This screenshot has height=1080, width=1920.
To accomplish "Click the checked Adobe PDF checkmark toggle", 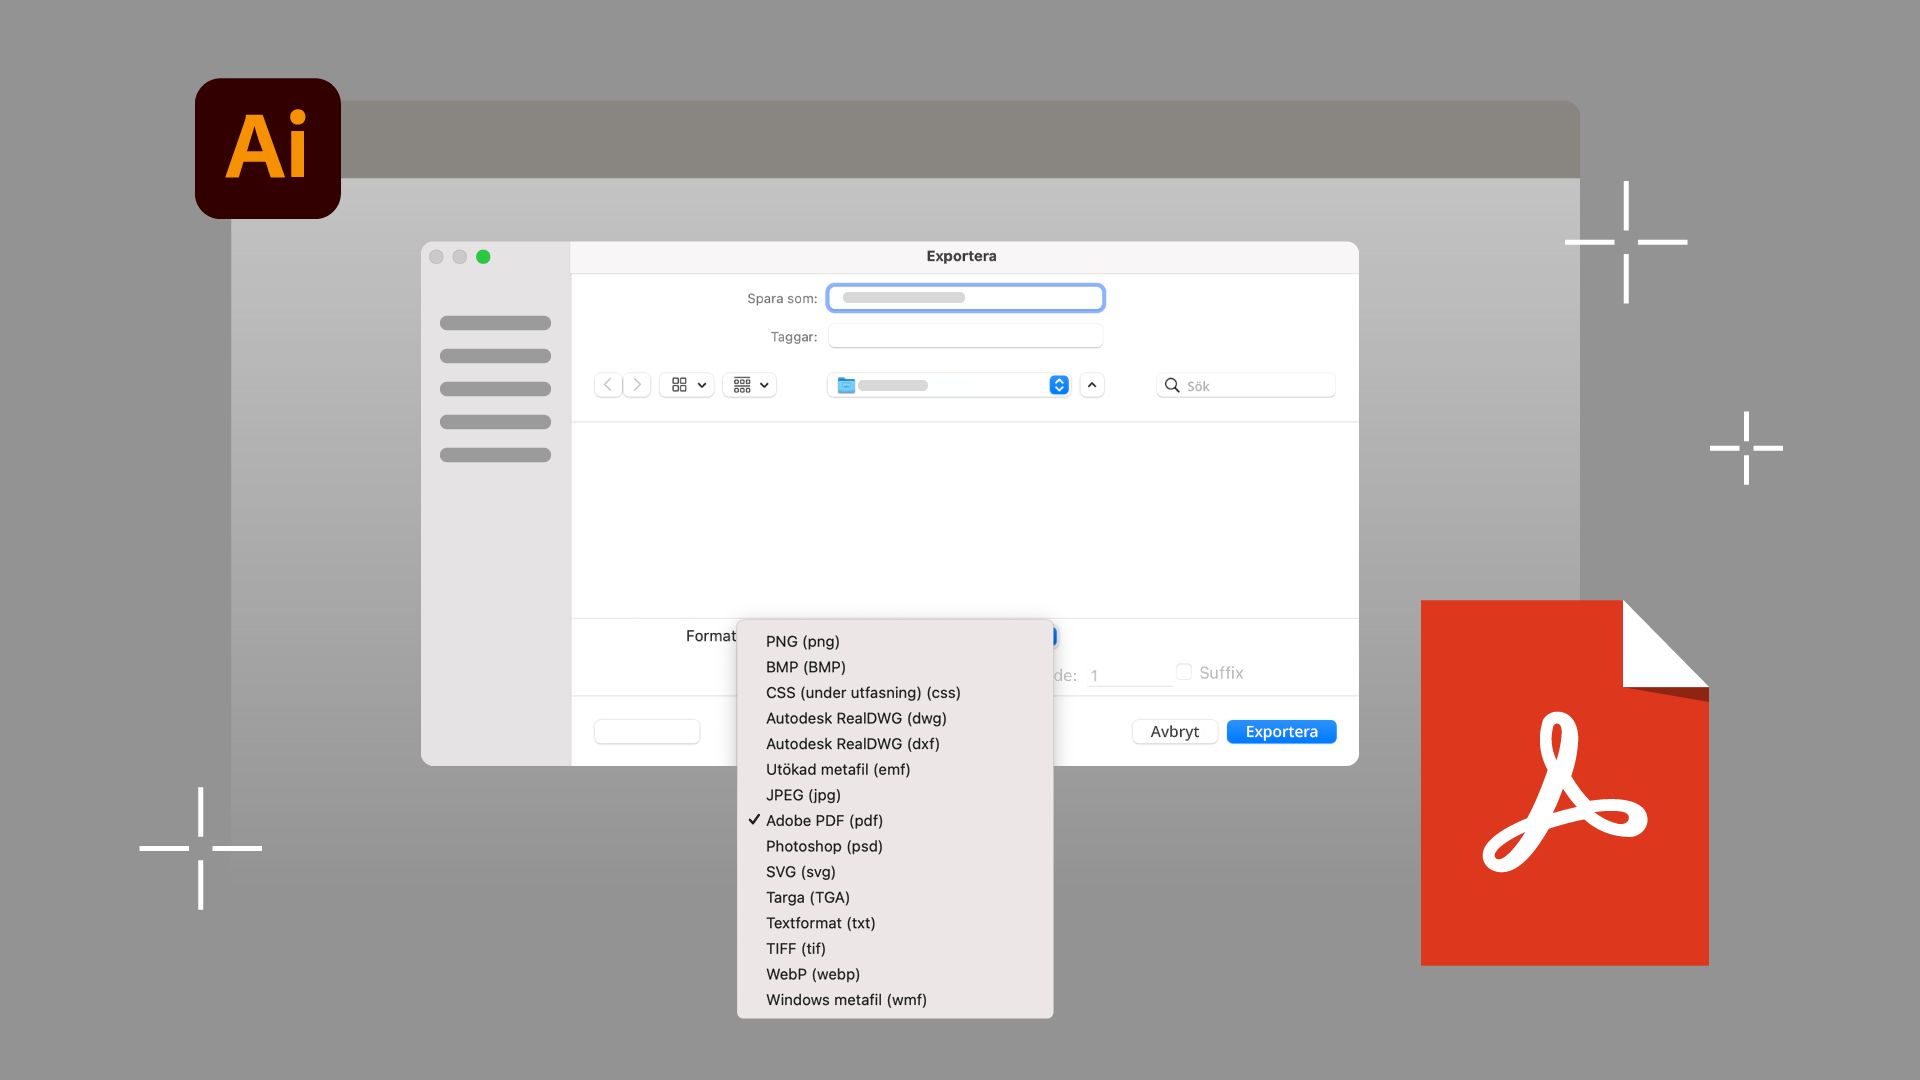I will coord(753,819).
